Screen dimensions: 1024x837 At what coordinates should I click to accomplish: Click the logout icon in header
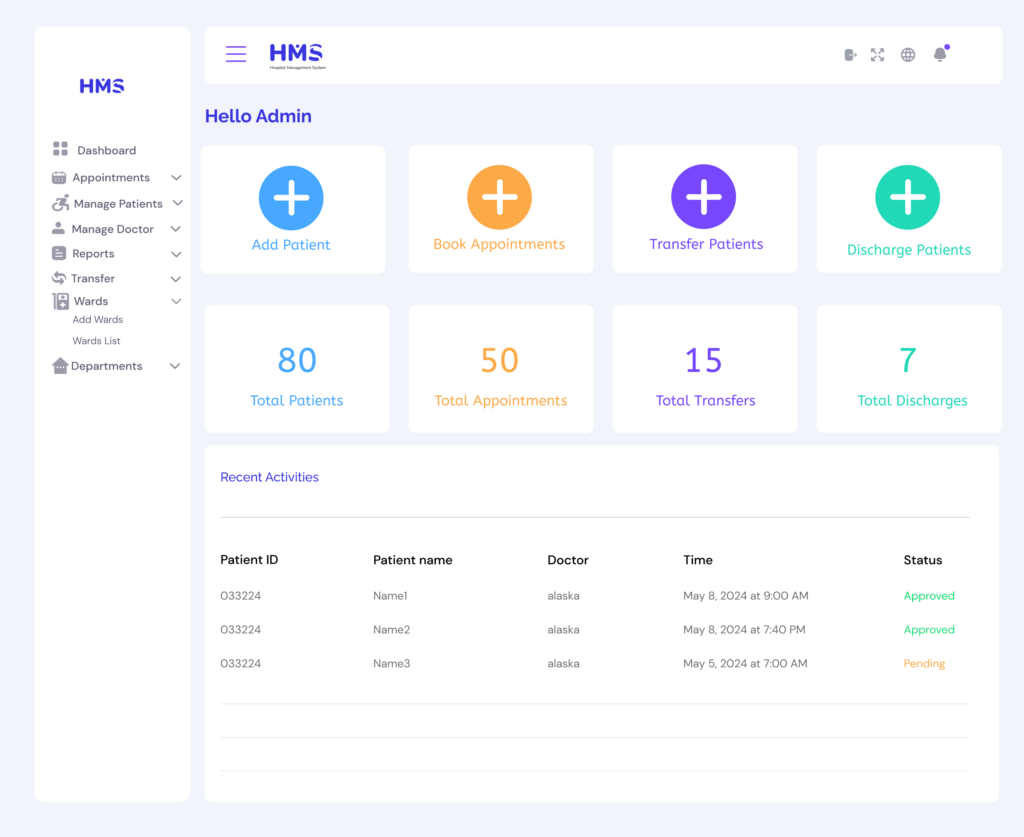(x=850, y=55)
